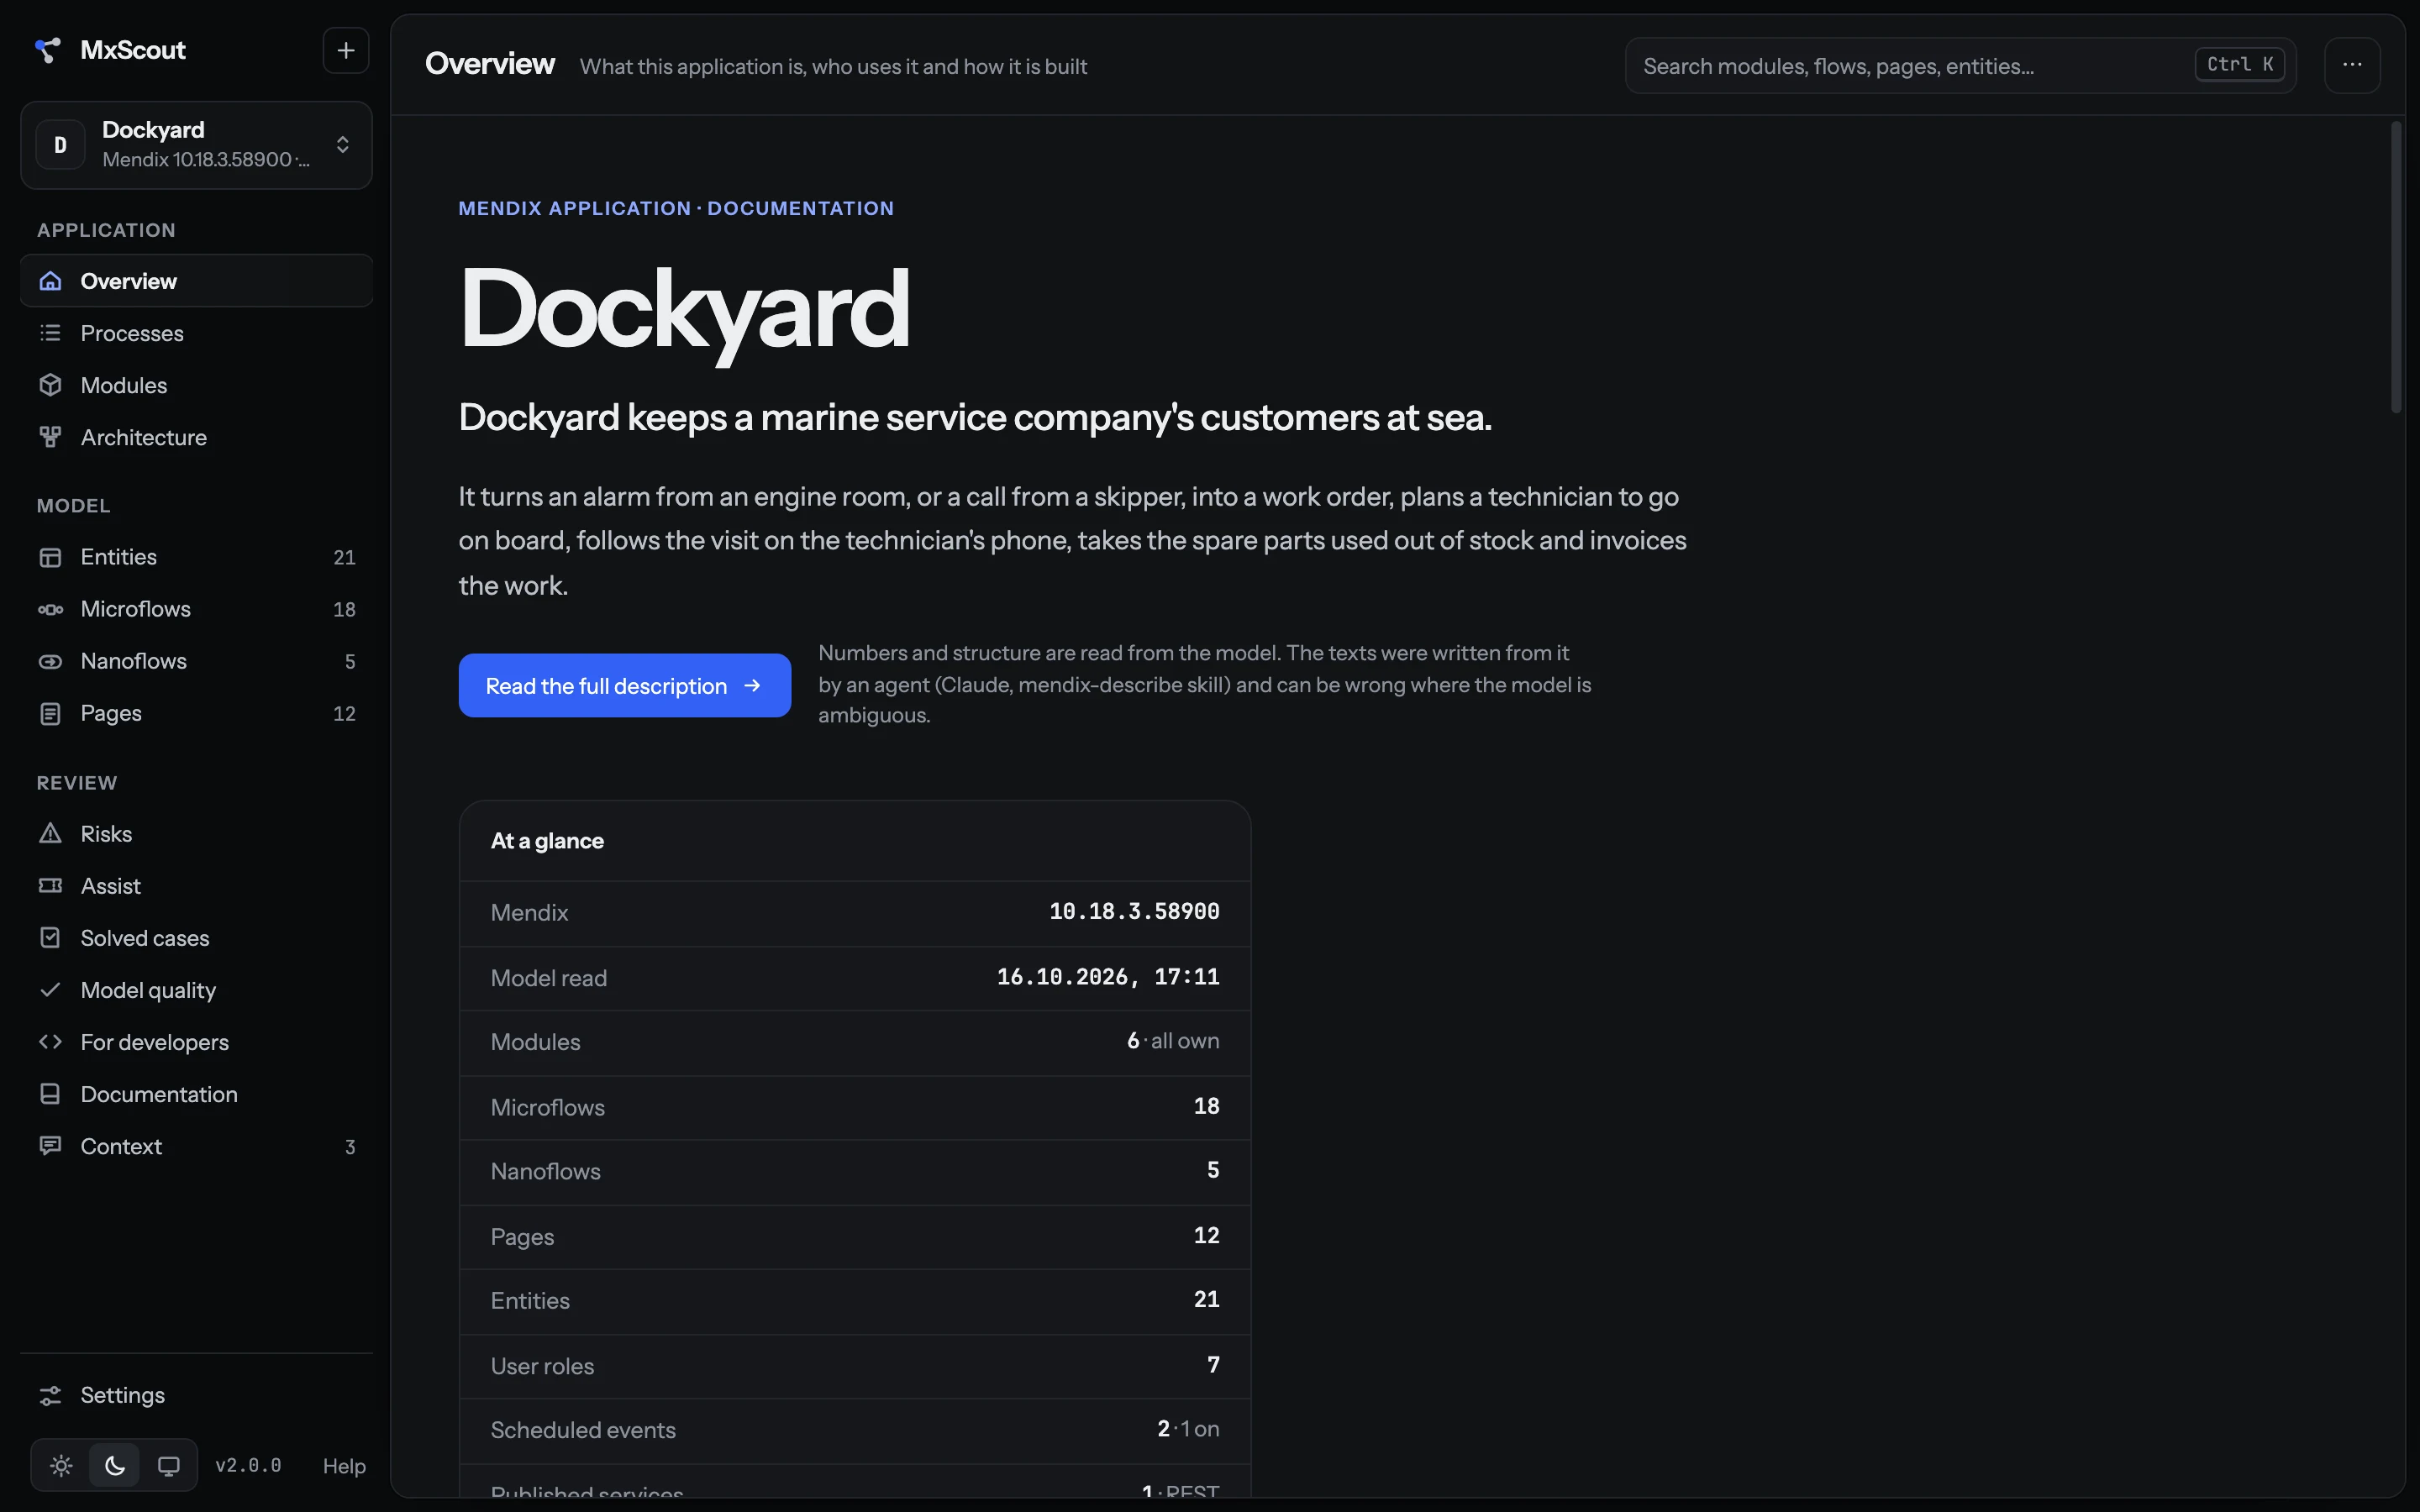
Task: Click Read the full description button
Action: click(624, 685)
